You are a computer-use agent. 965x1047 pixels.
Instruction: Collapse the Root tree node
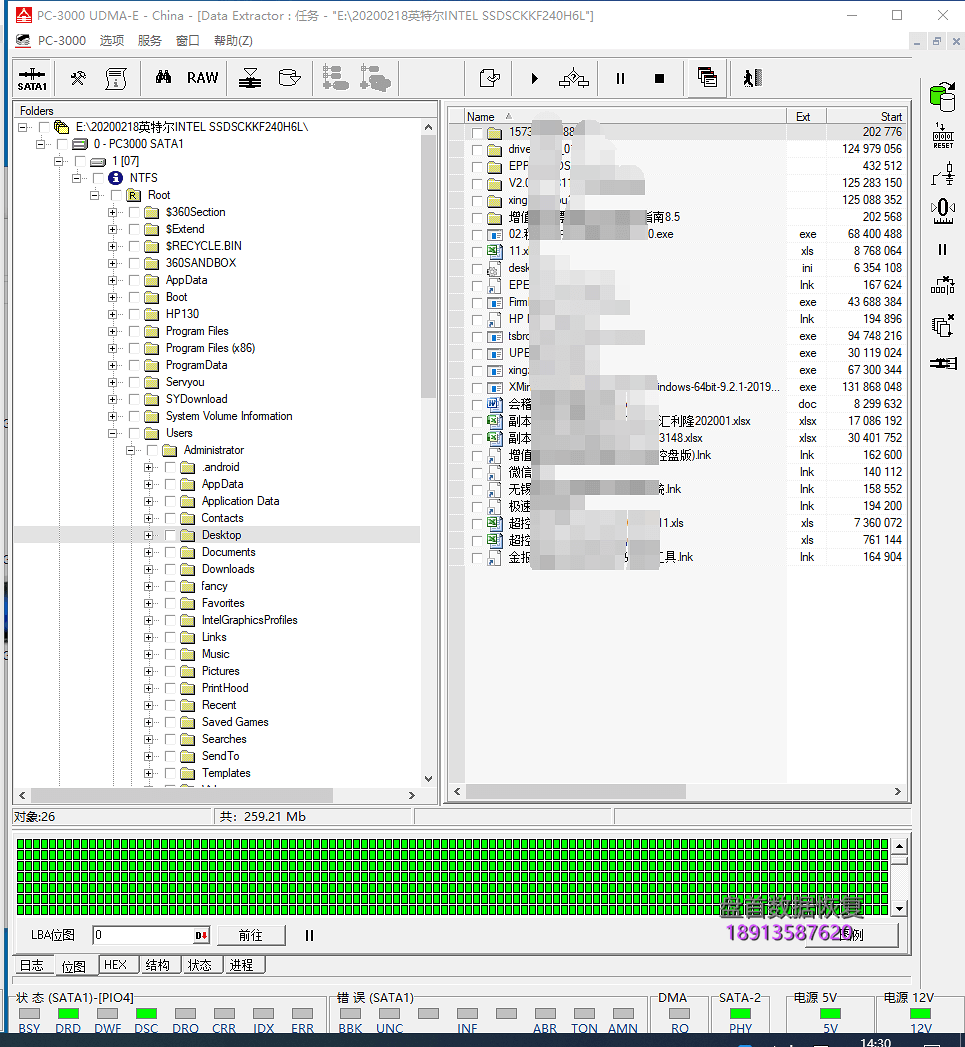pos(94,195)
